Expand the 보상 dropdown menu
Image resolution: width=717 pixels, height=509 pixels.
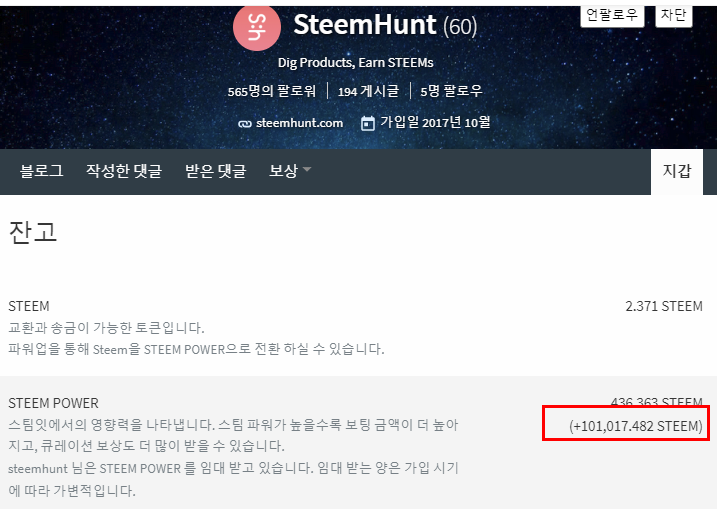click(290, 171)
